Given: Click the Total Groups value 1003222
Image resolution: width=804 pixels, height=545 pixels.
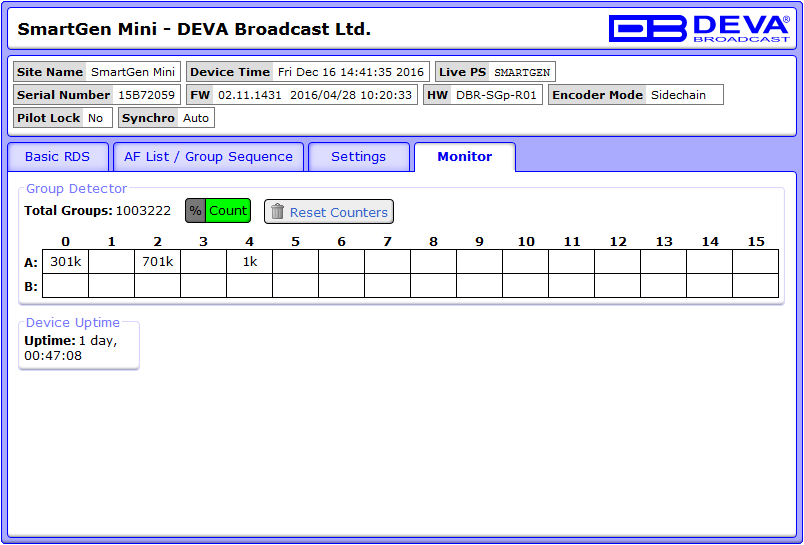Looking at the screenshot, I should click(x=144, y=211).
